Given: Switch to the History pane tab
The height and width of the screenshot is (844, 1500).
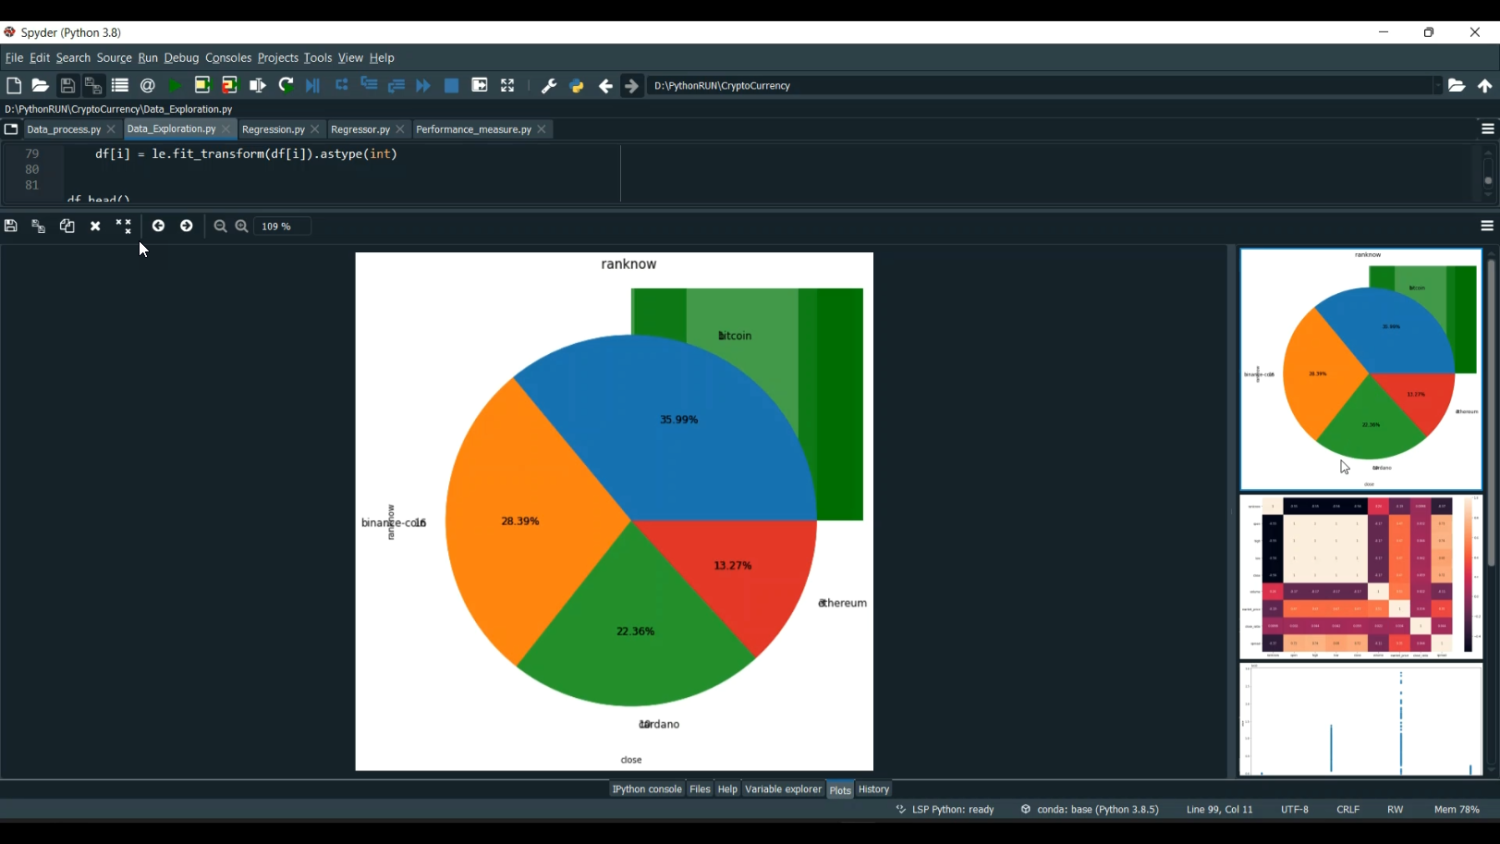Looking at the screenshot, I should point(874,790).
